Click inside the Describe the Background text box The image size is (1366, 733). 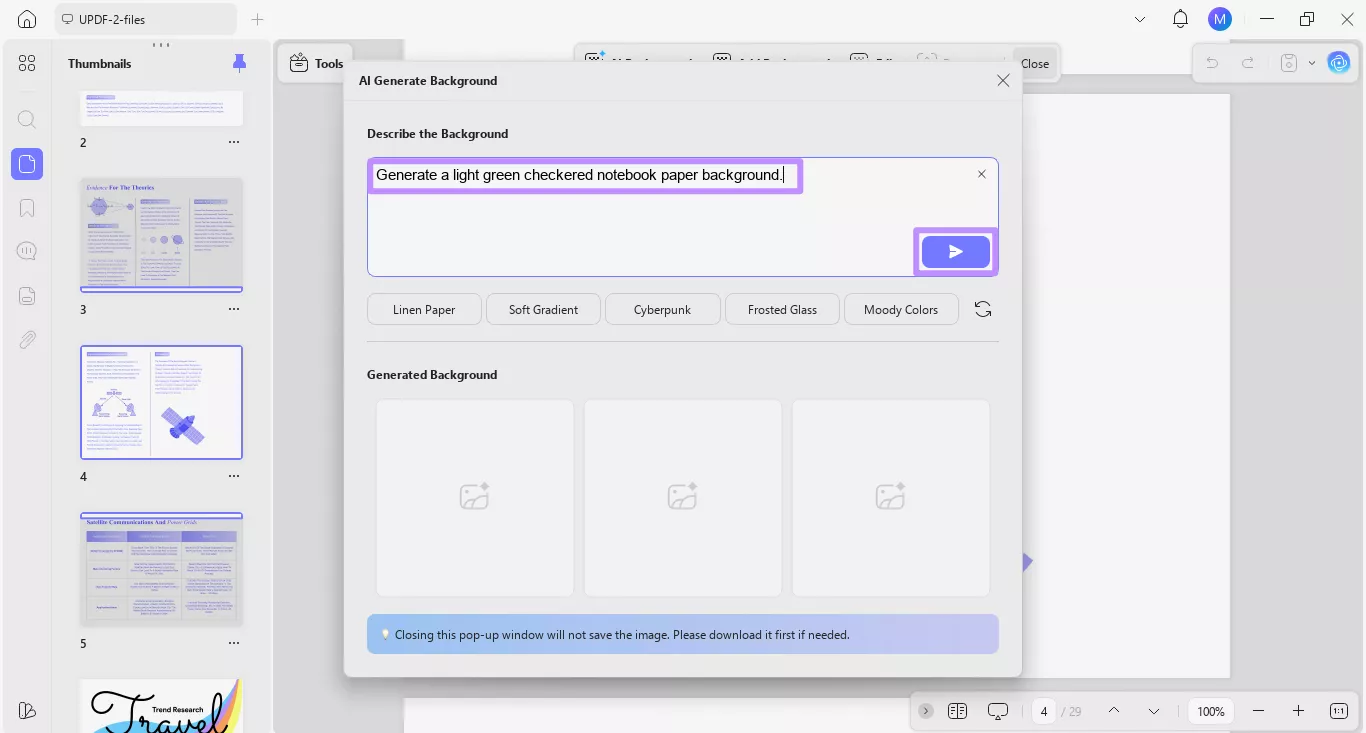coord(682,217)
